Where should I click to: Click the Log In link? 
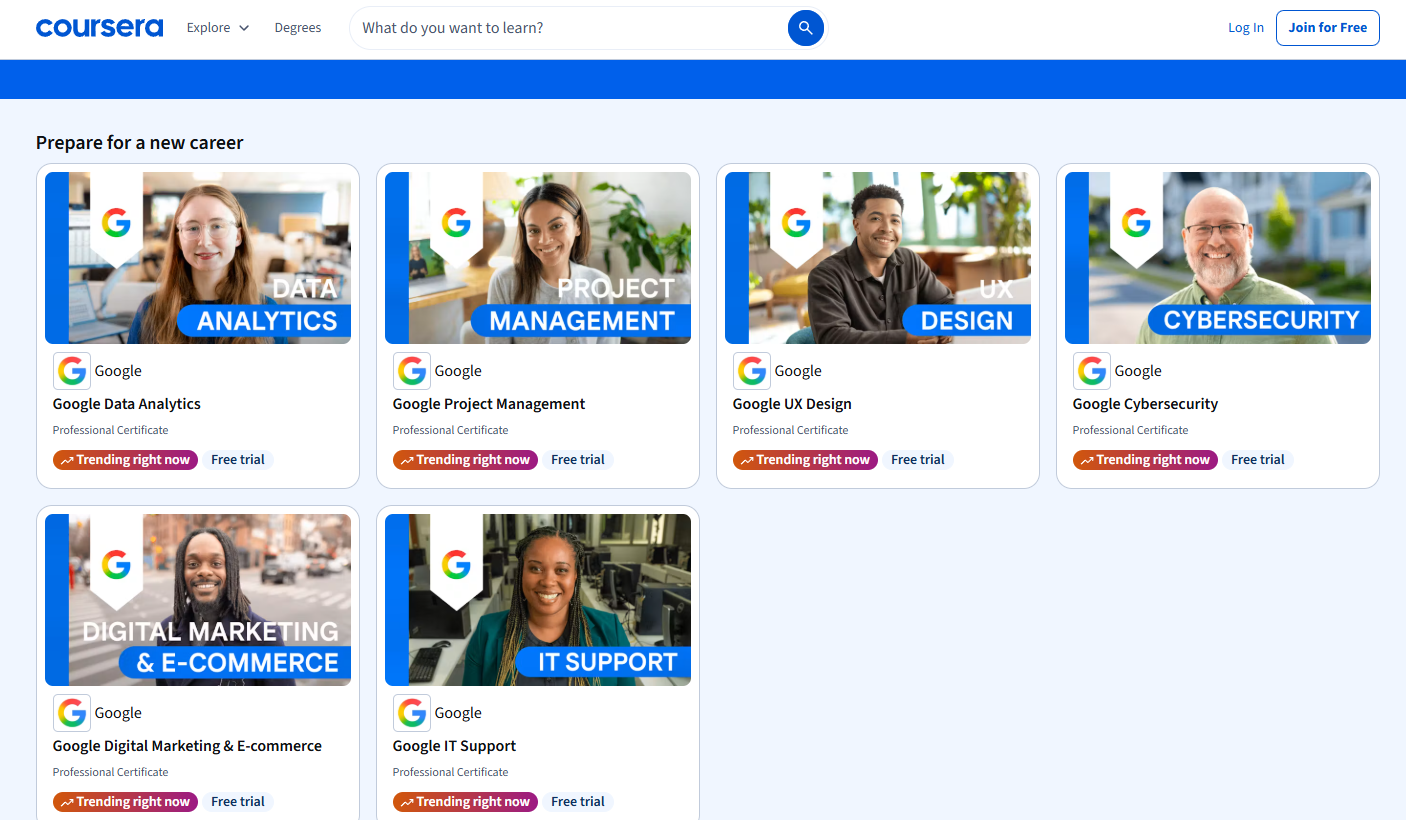pyautogui.click(x=1246, y=28)
